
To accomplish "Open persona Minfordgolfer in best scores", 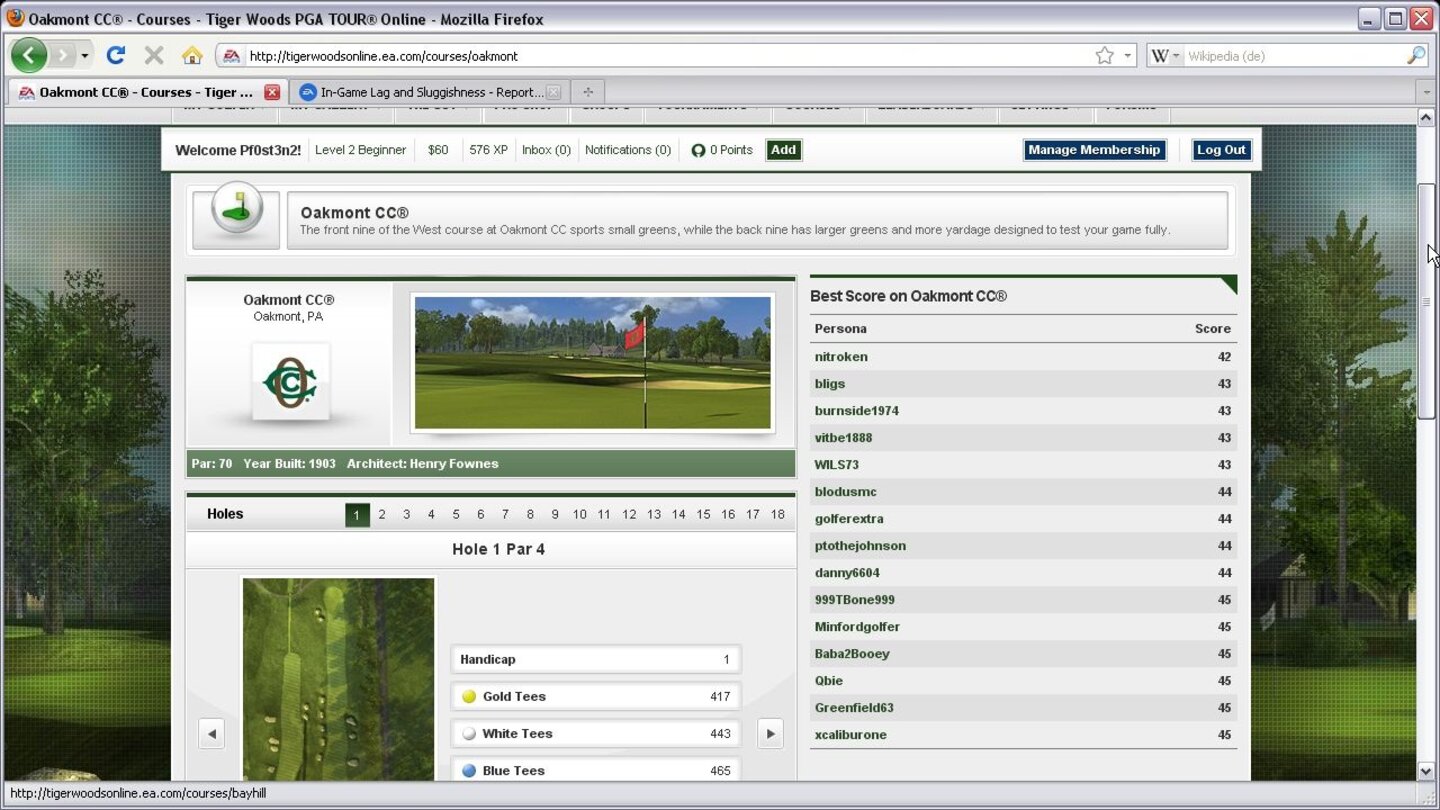I will point(857,627).
